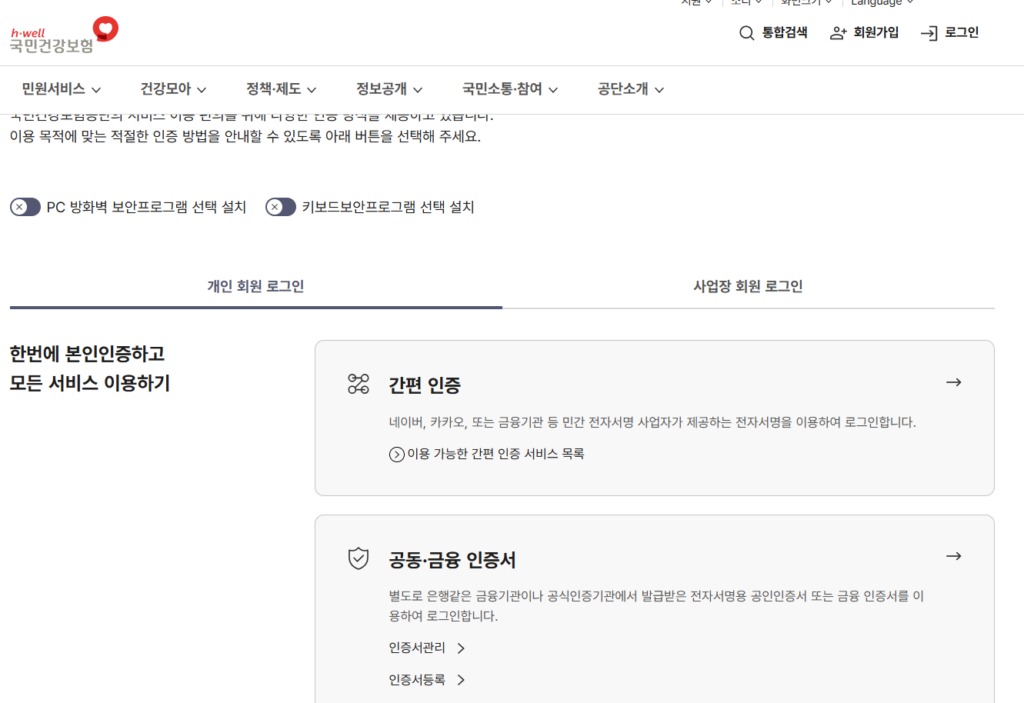Open 이용 가능한 간편 인증 서비스 목록
1024x703 pixels.
(x=487, y=454)
